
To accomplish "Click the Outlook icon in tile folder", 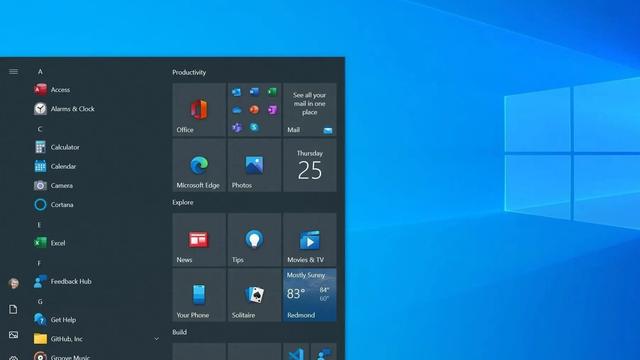I will pos(236,92).
